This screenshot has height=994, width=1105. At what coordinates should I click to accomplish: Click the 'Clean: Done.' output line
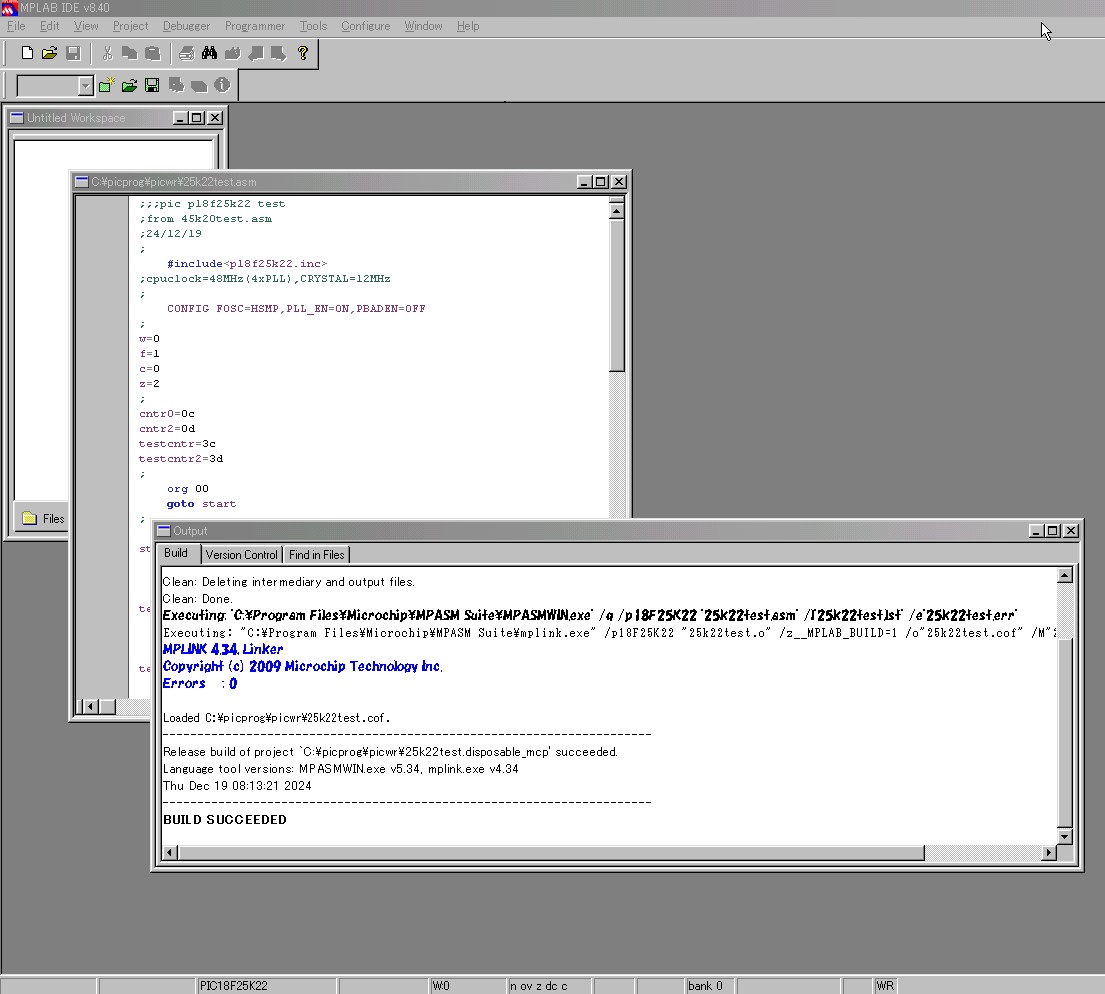click(x=197, y=599)
